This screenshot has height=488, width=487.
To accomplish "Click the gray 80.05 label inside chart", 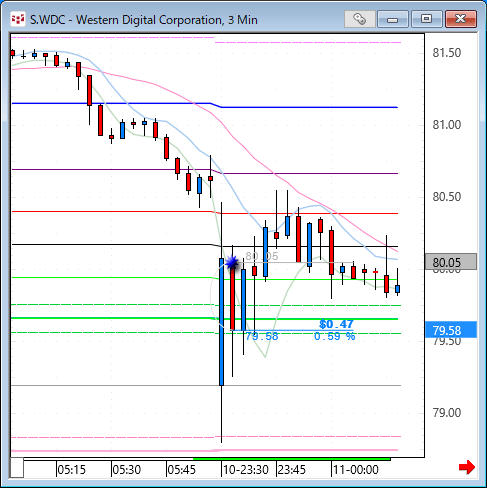I will click(x=262, y=256).
